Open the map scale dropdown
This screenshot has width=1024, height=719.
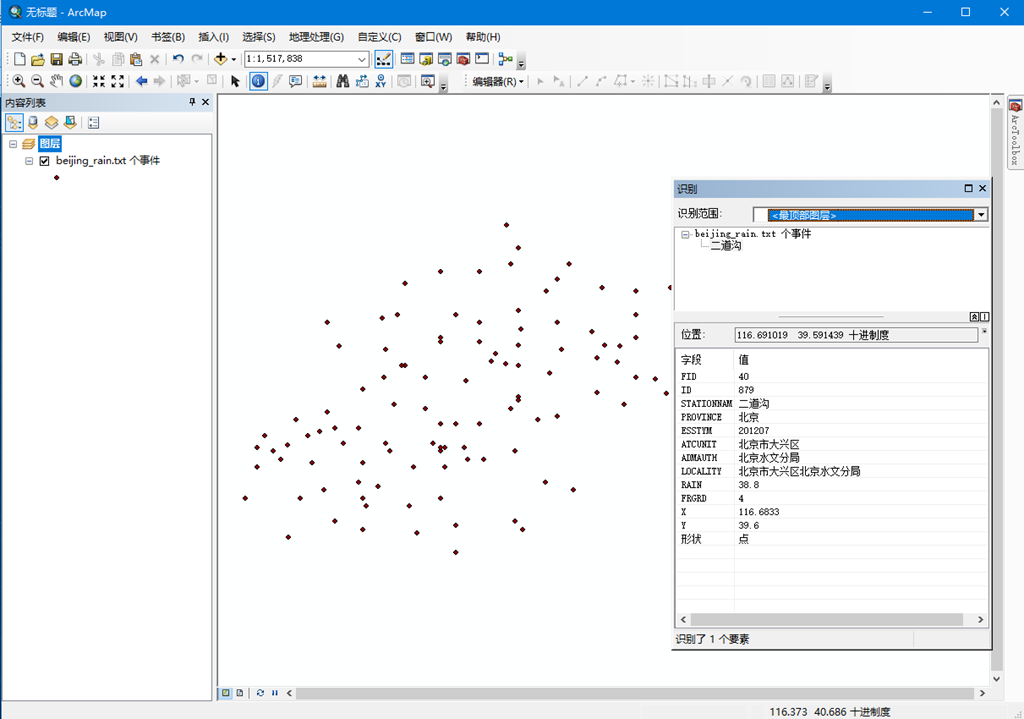(x=362, y=59)
